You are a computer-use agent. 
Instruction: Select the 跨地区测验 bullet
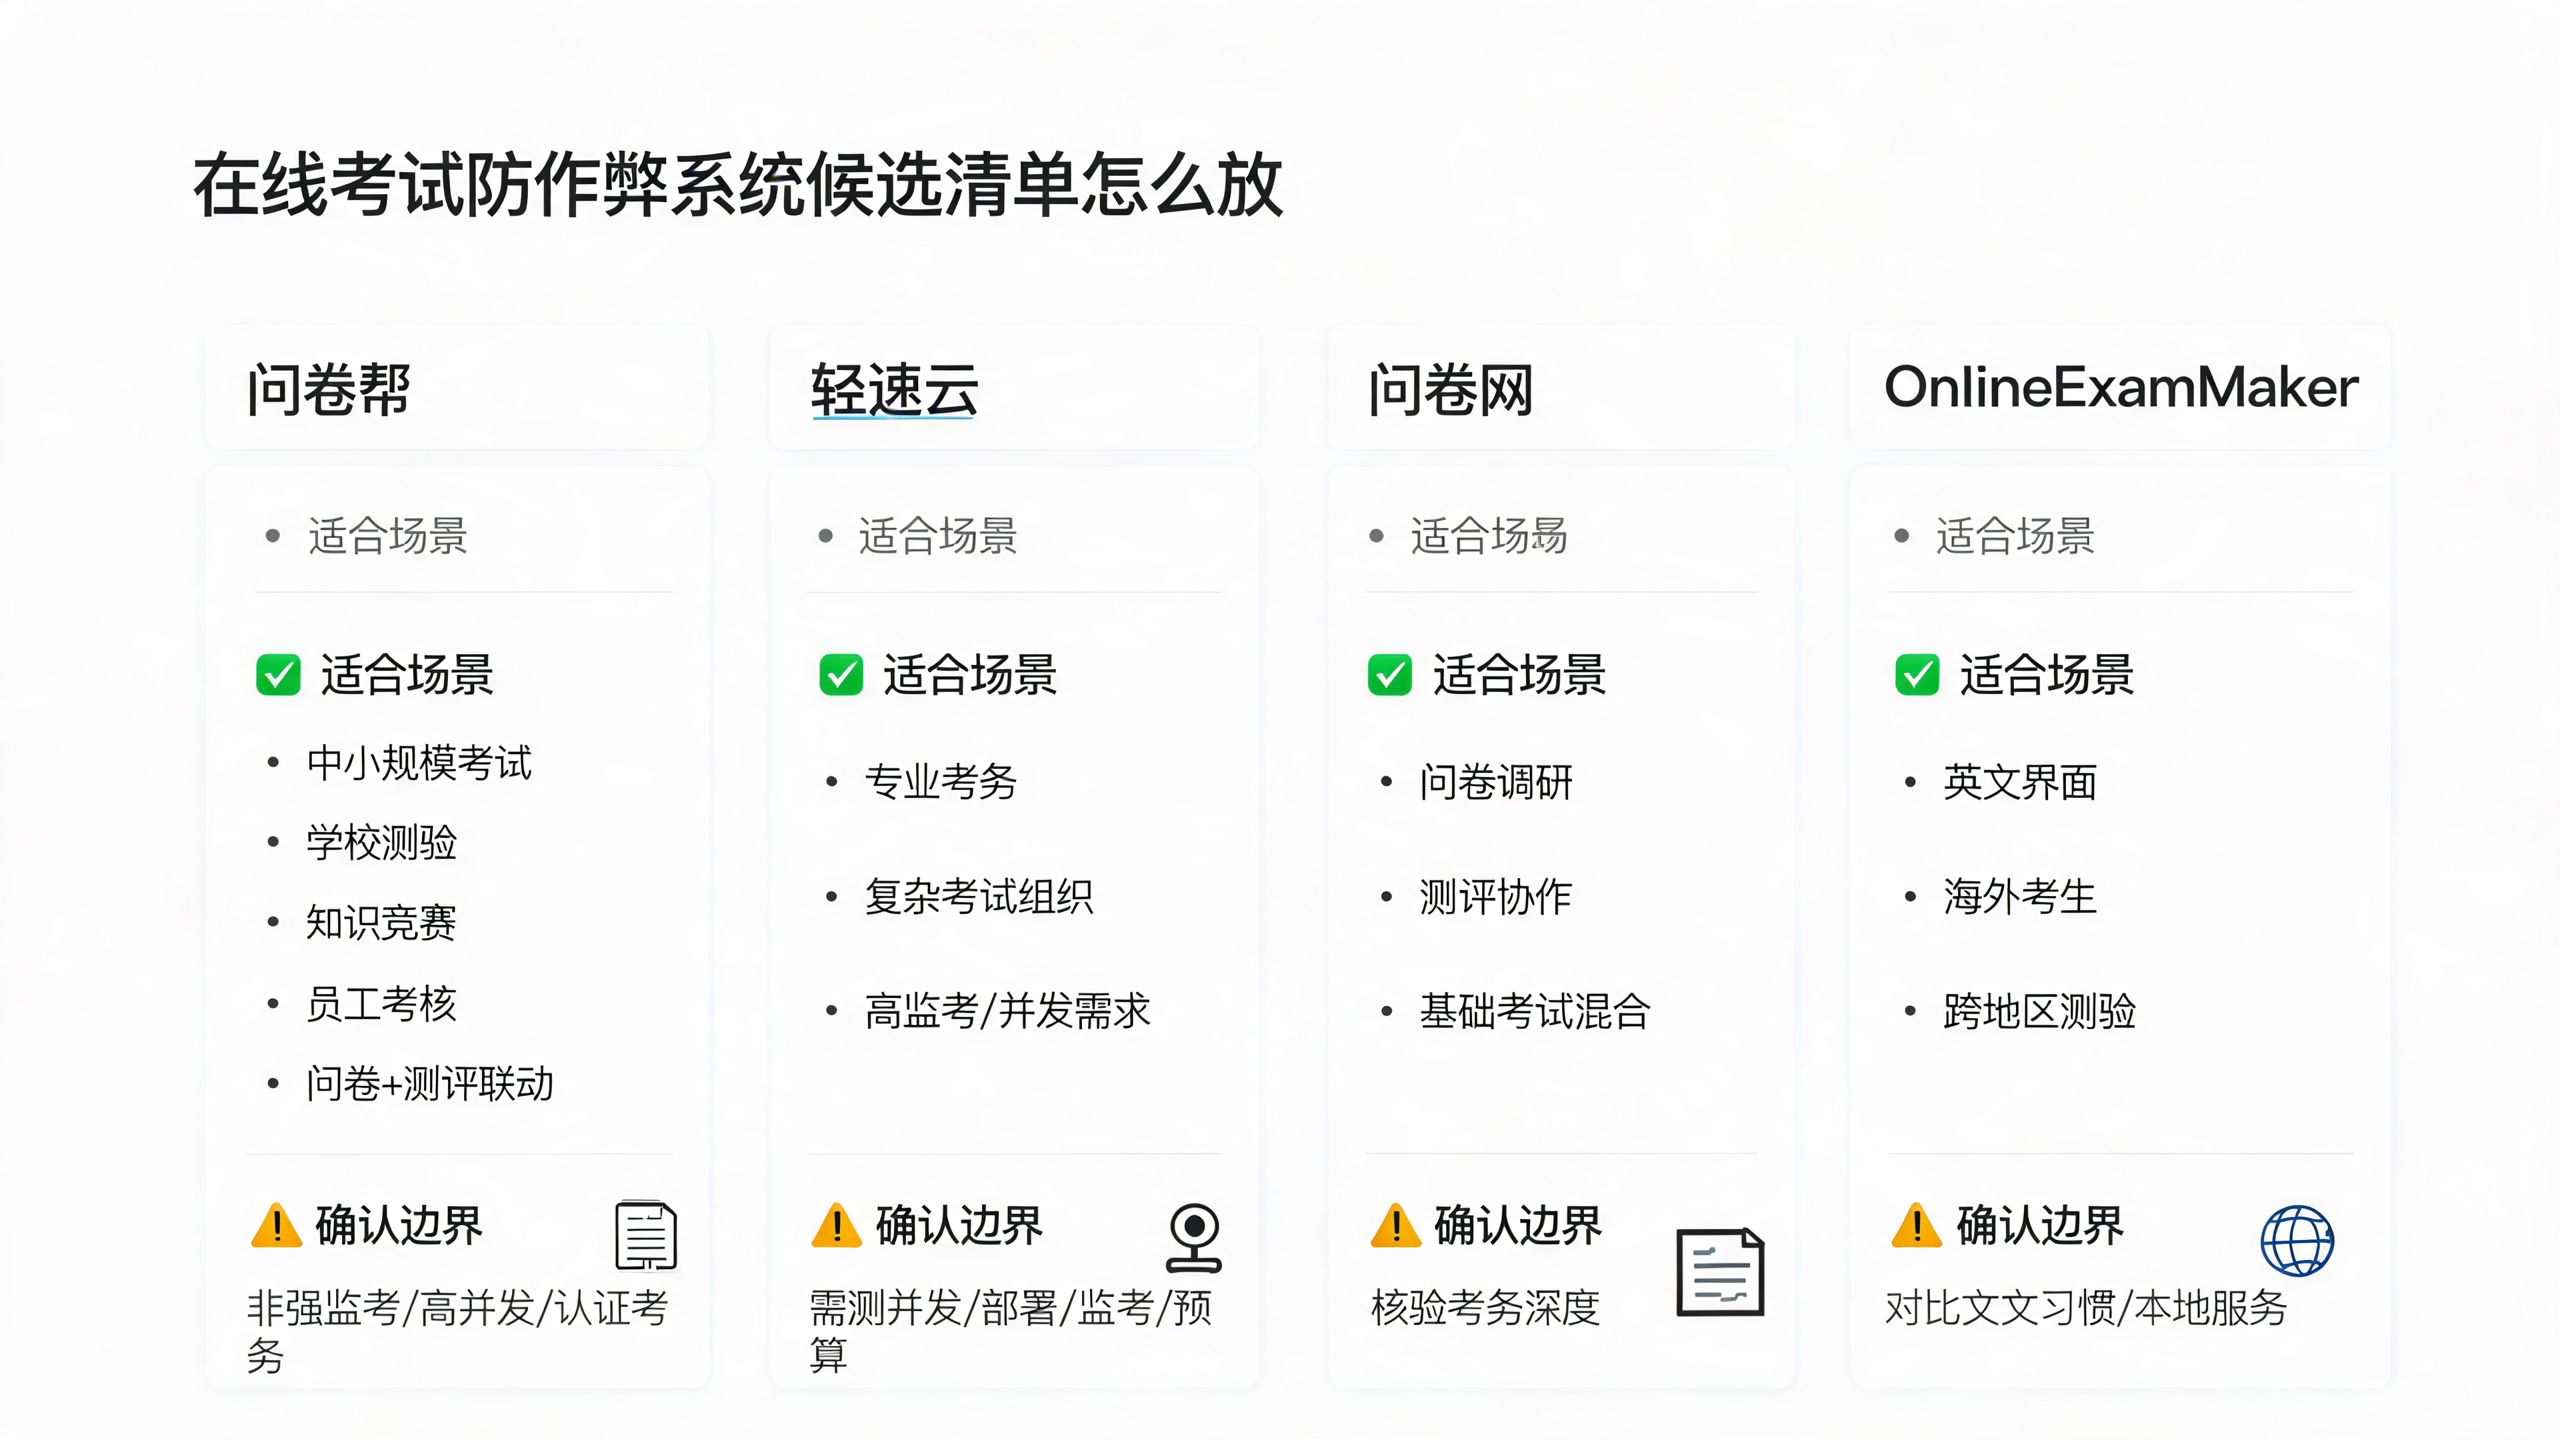2040,1011
